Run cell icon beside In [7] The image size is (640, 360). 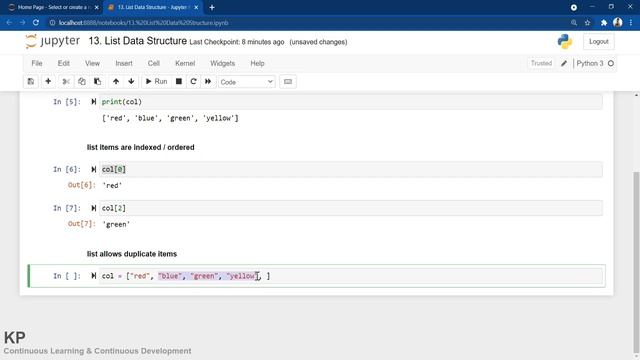point(93,208)
